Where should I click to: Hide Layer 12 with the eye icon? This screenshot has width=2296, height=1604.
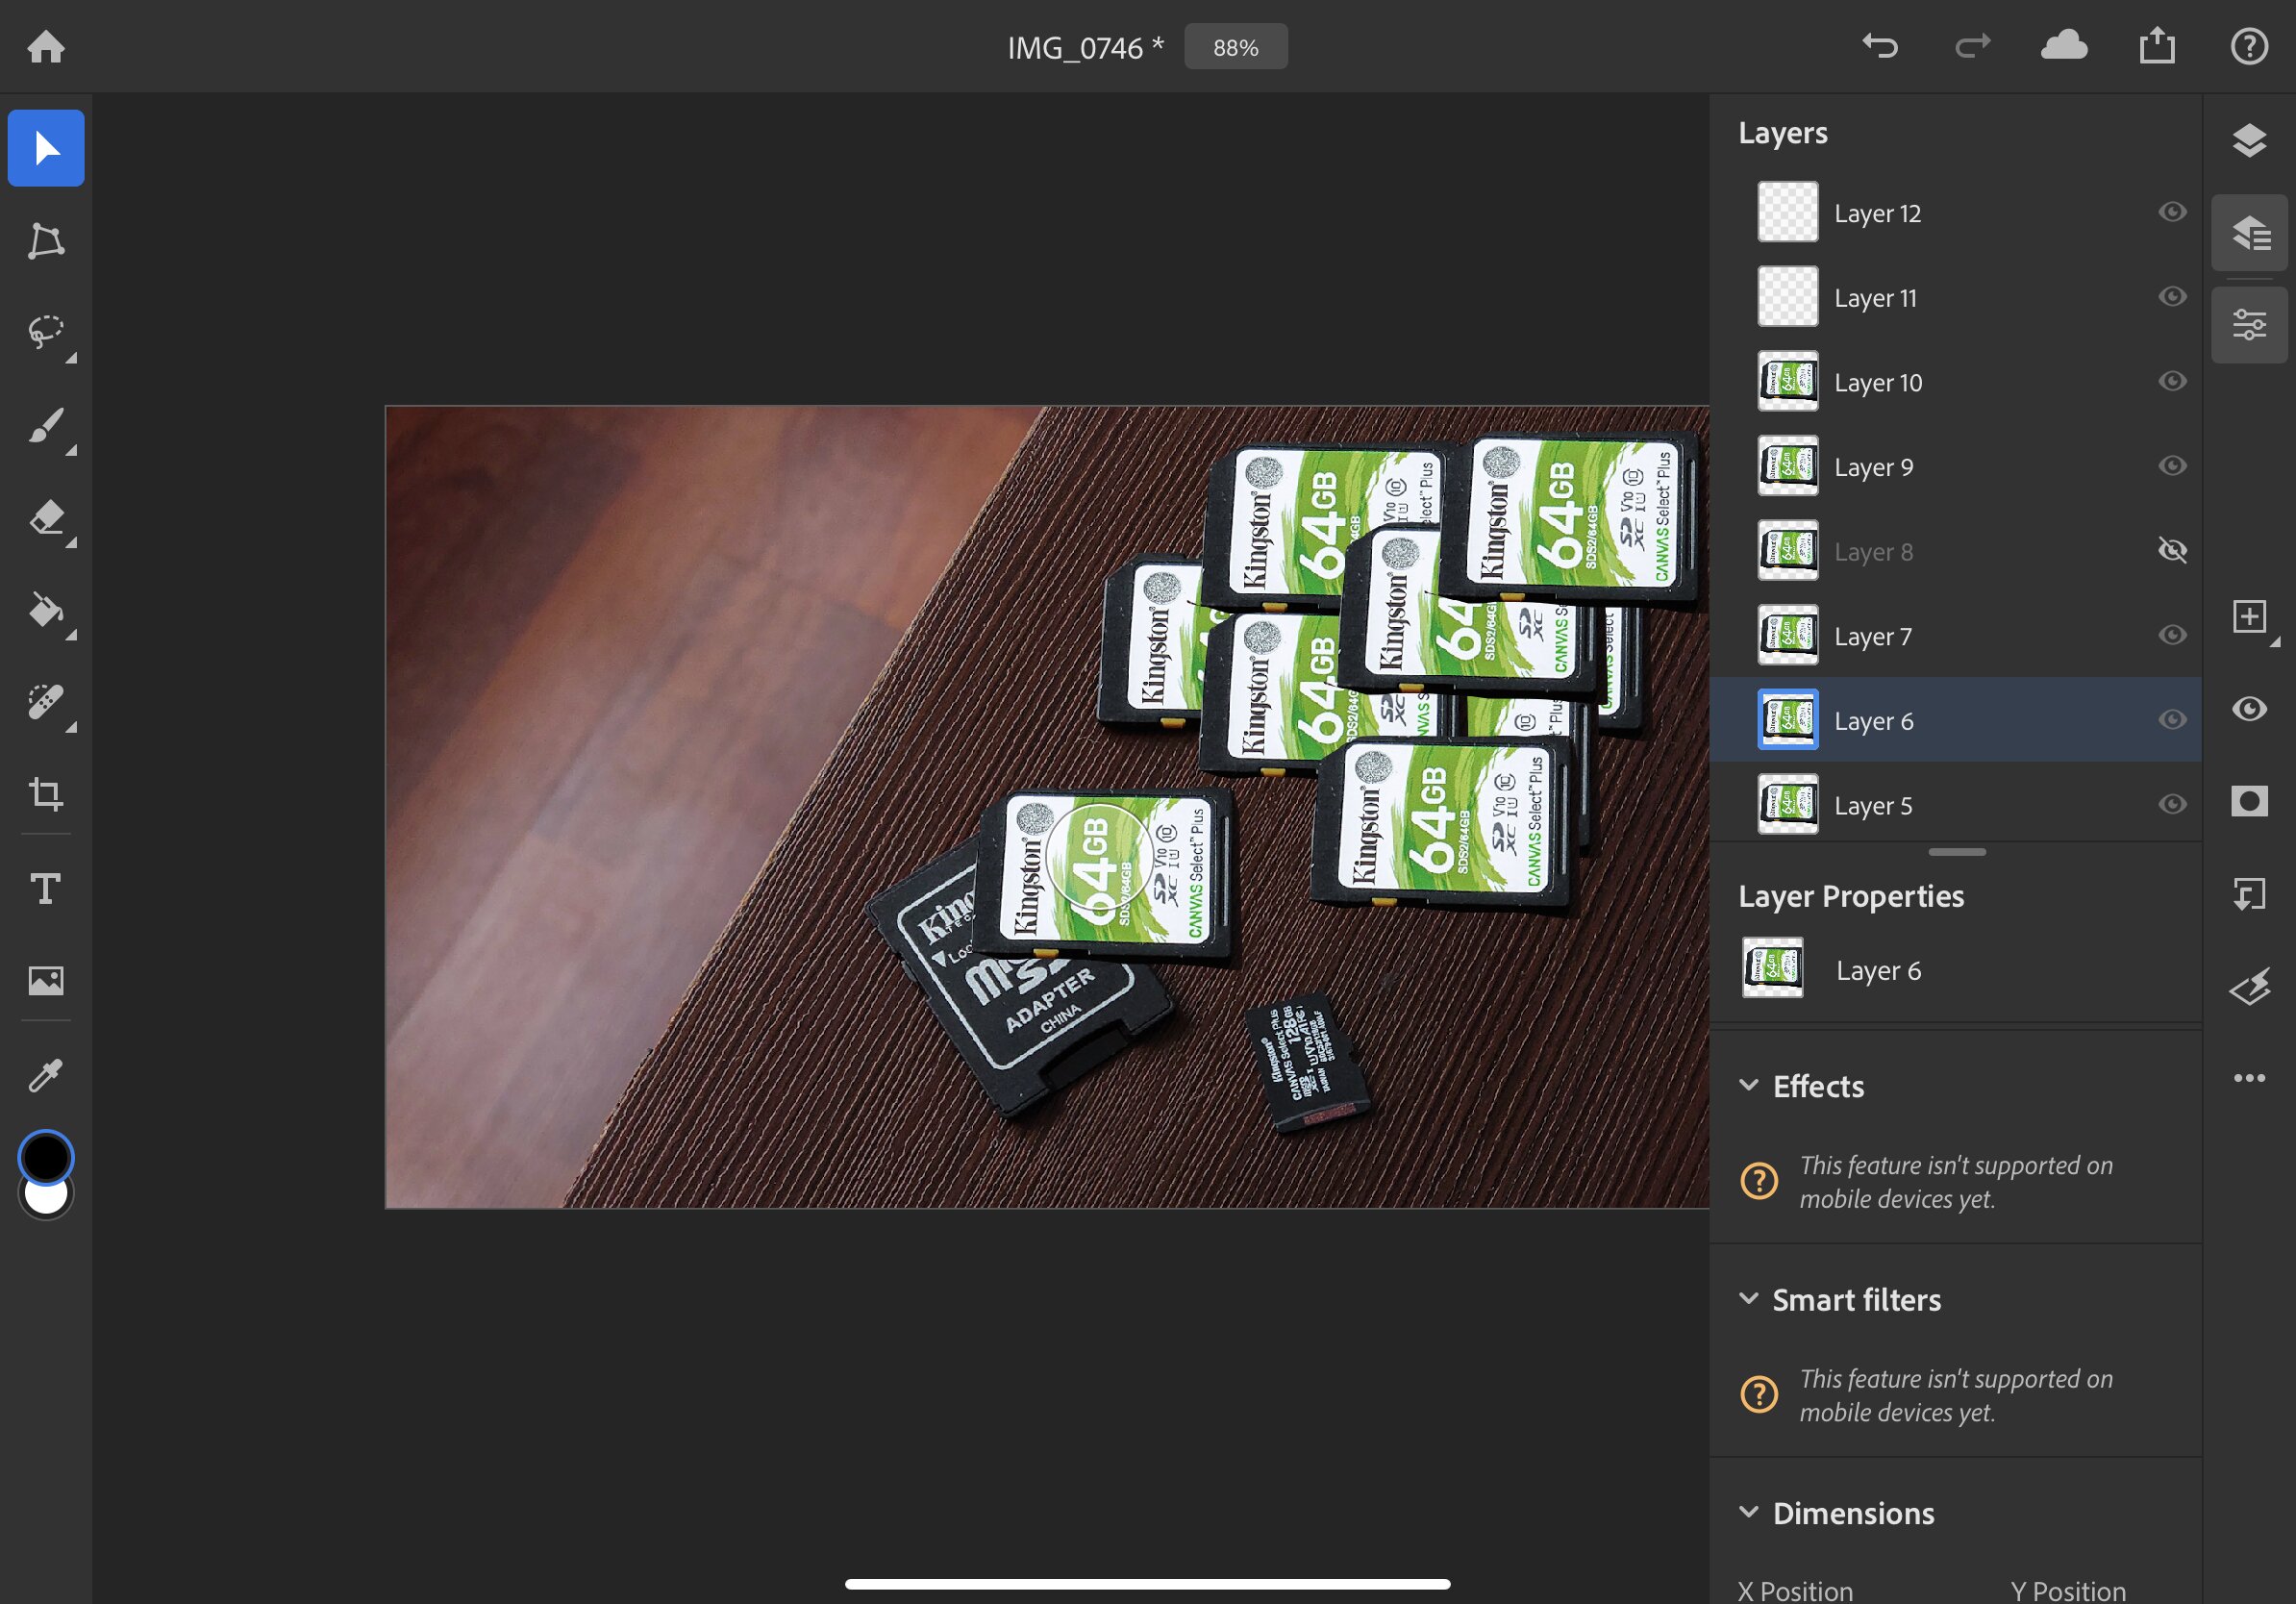[x=2172, y=212]
